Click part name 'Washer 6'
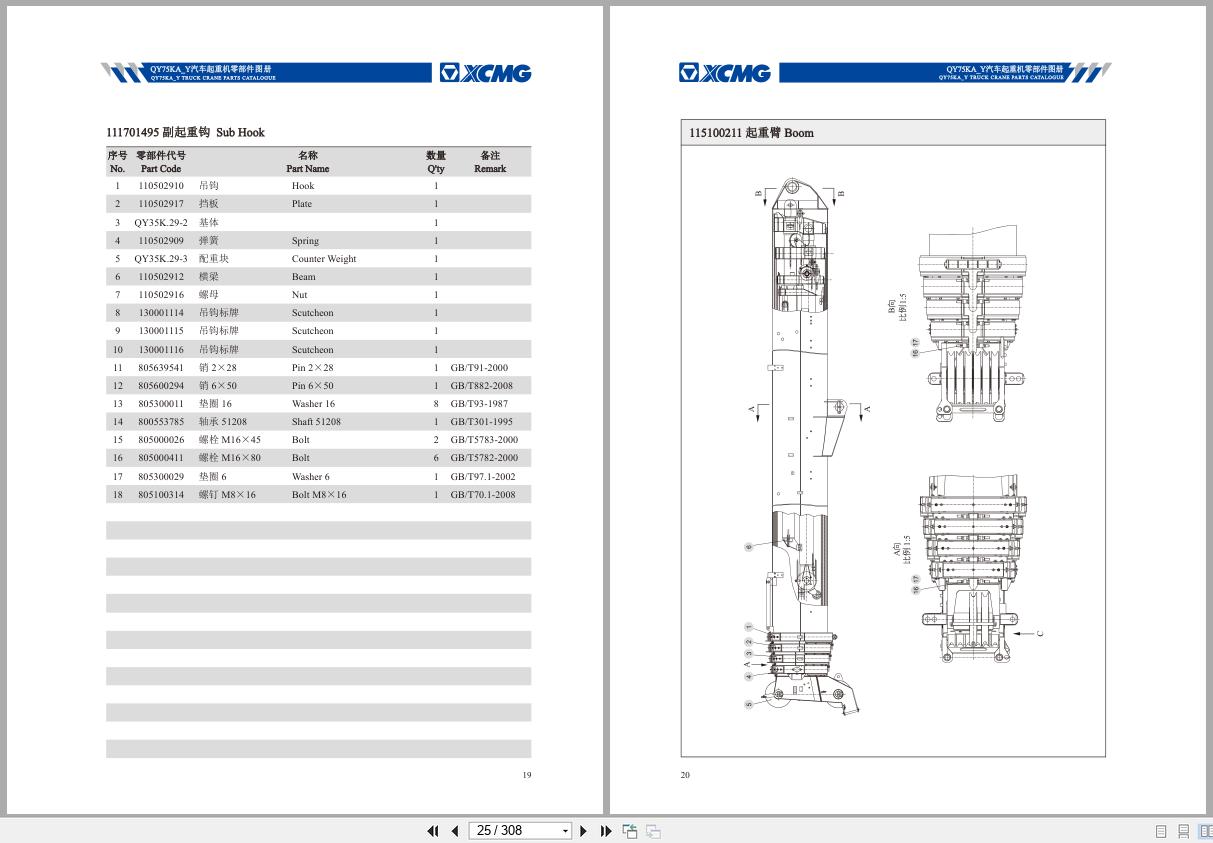 [310, 476]
